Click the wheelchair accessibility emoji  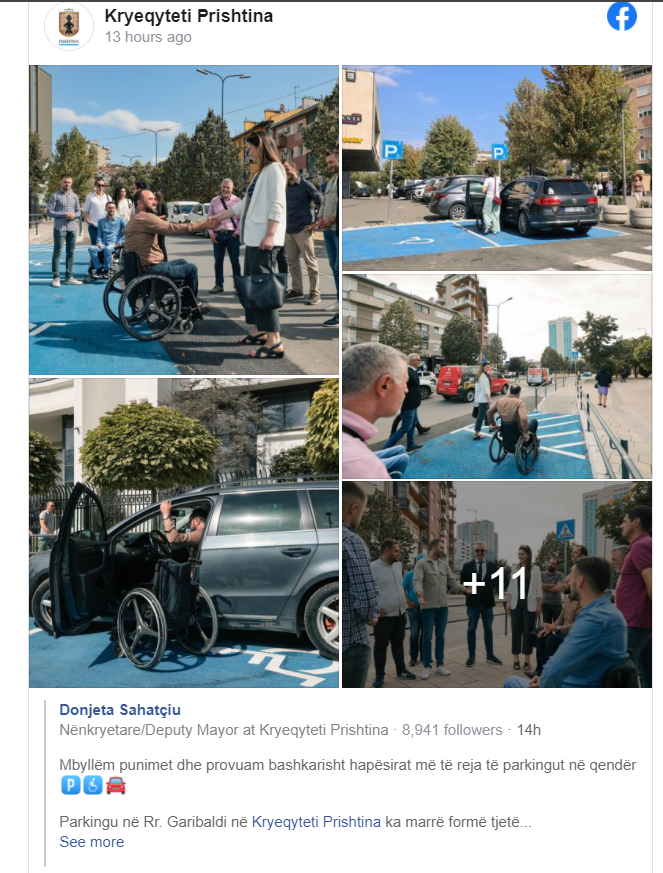click(93, 786)
